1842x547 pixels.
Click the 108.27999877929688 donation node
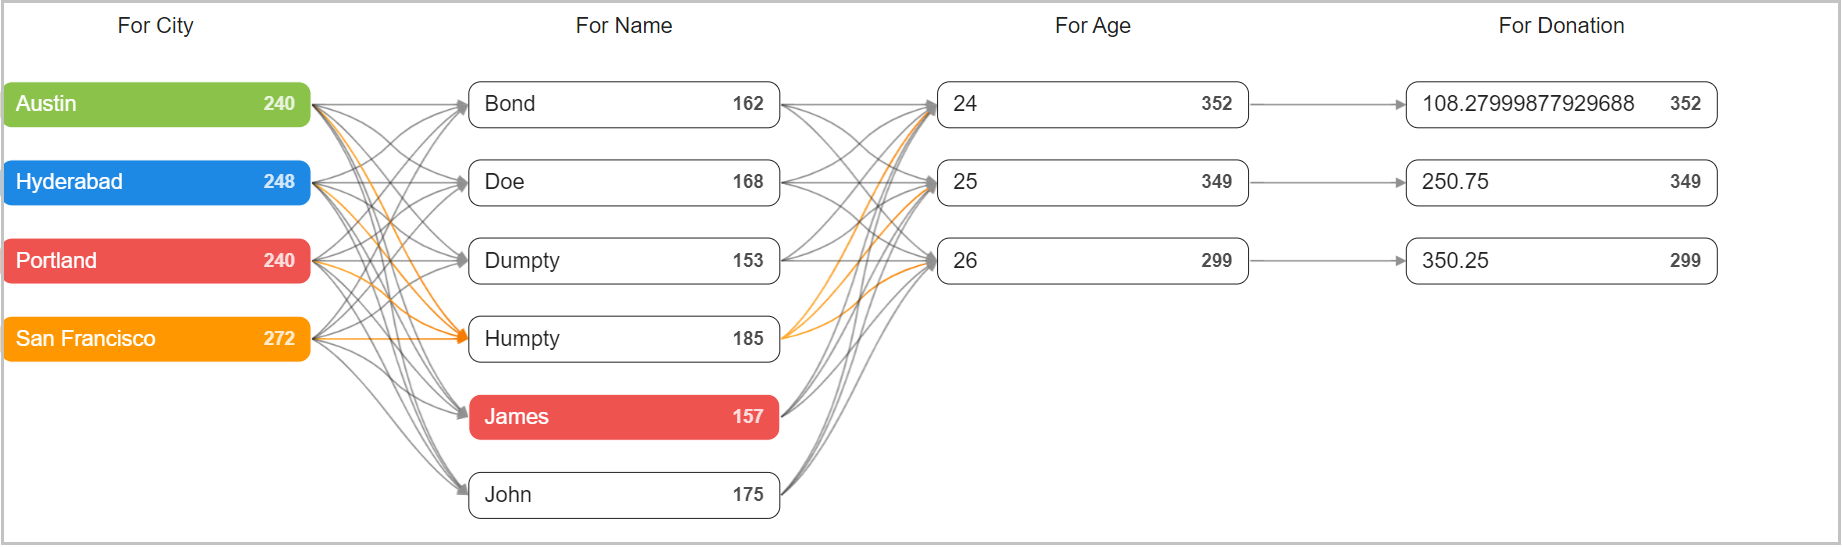pos(1560,104)
